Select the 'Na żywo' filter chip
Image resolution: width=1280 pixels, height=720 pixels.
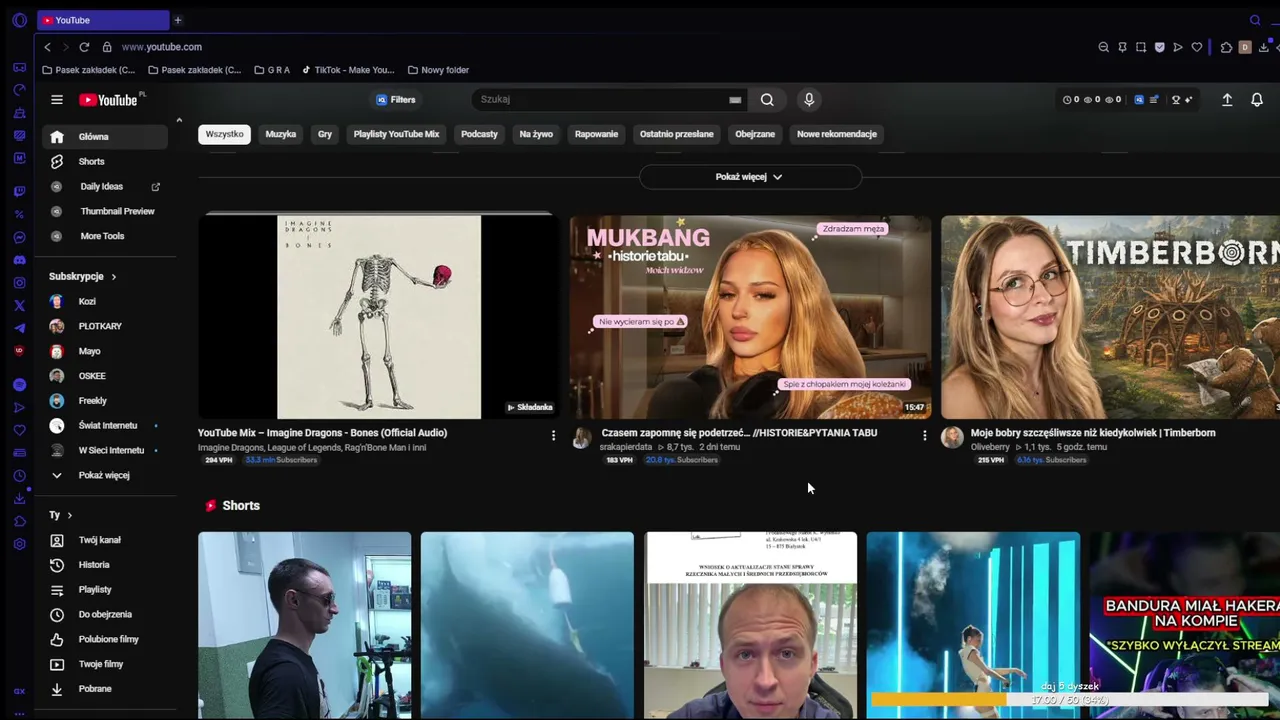(x=536, y=134)
